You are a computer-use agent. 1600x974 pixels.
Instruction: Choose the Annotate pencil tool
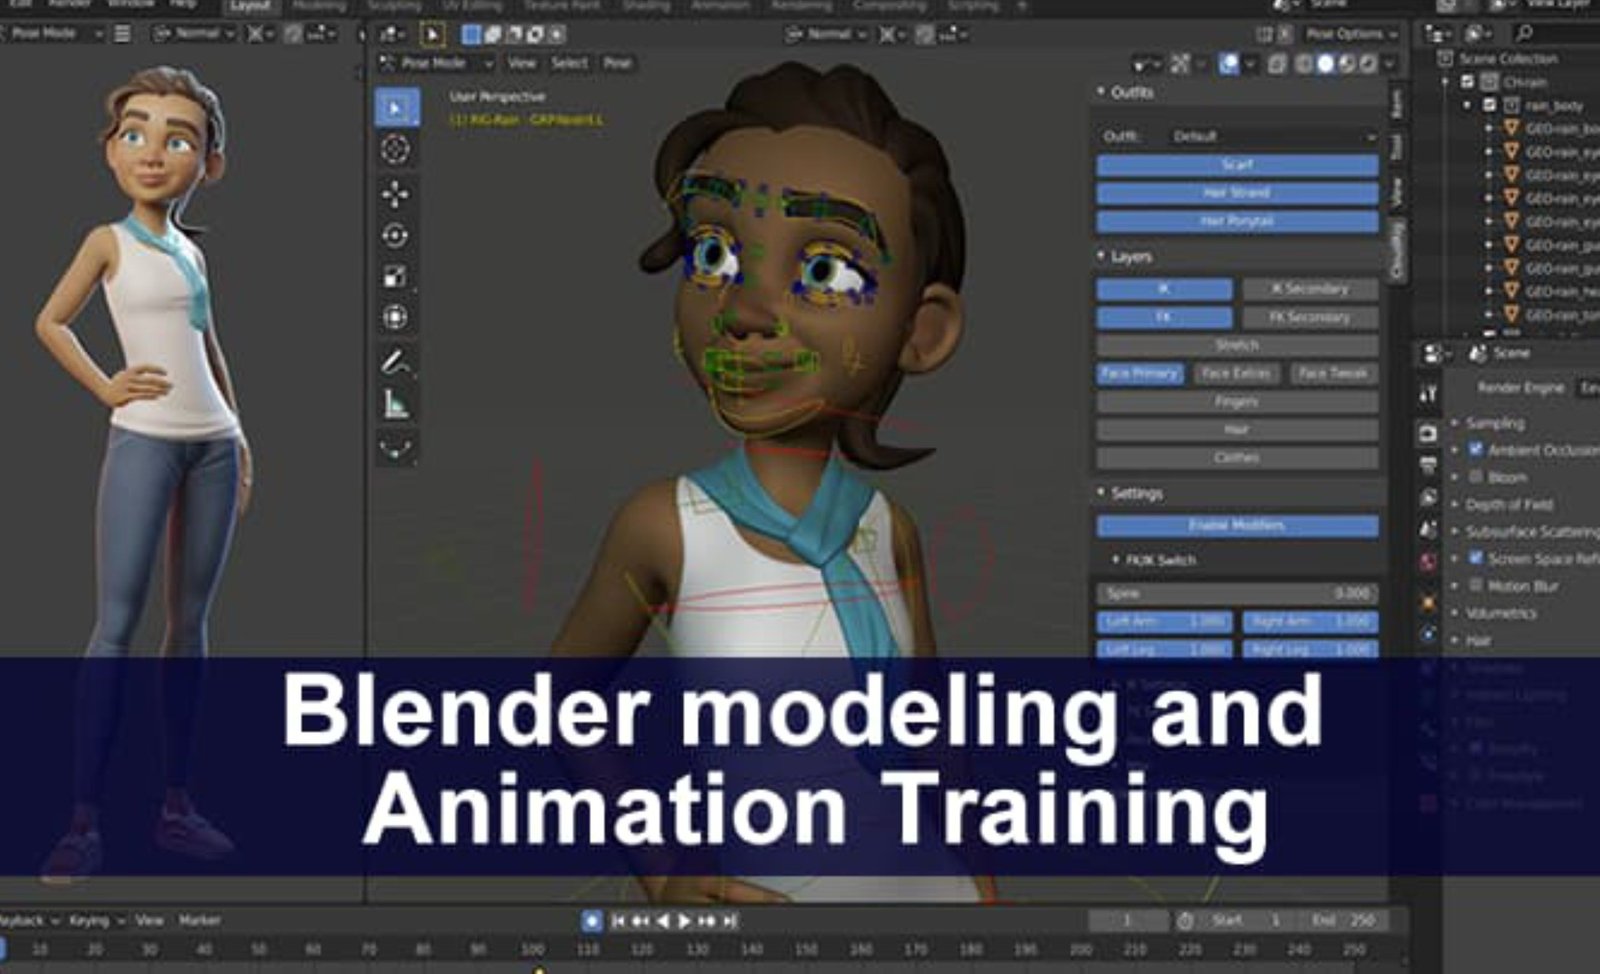tap(395, 361)
